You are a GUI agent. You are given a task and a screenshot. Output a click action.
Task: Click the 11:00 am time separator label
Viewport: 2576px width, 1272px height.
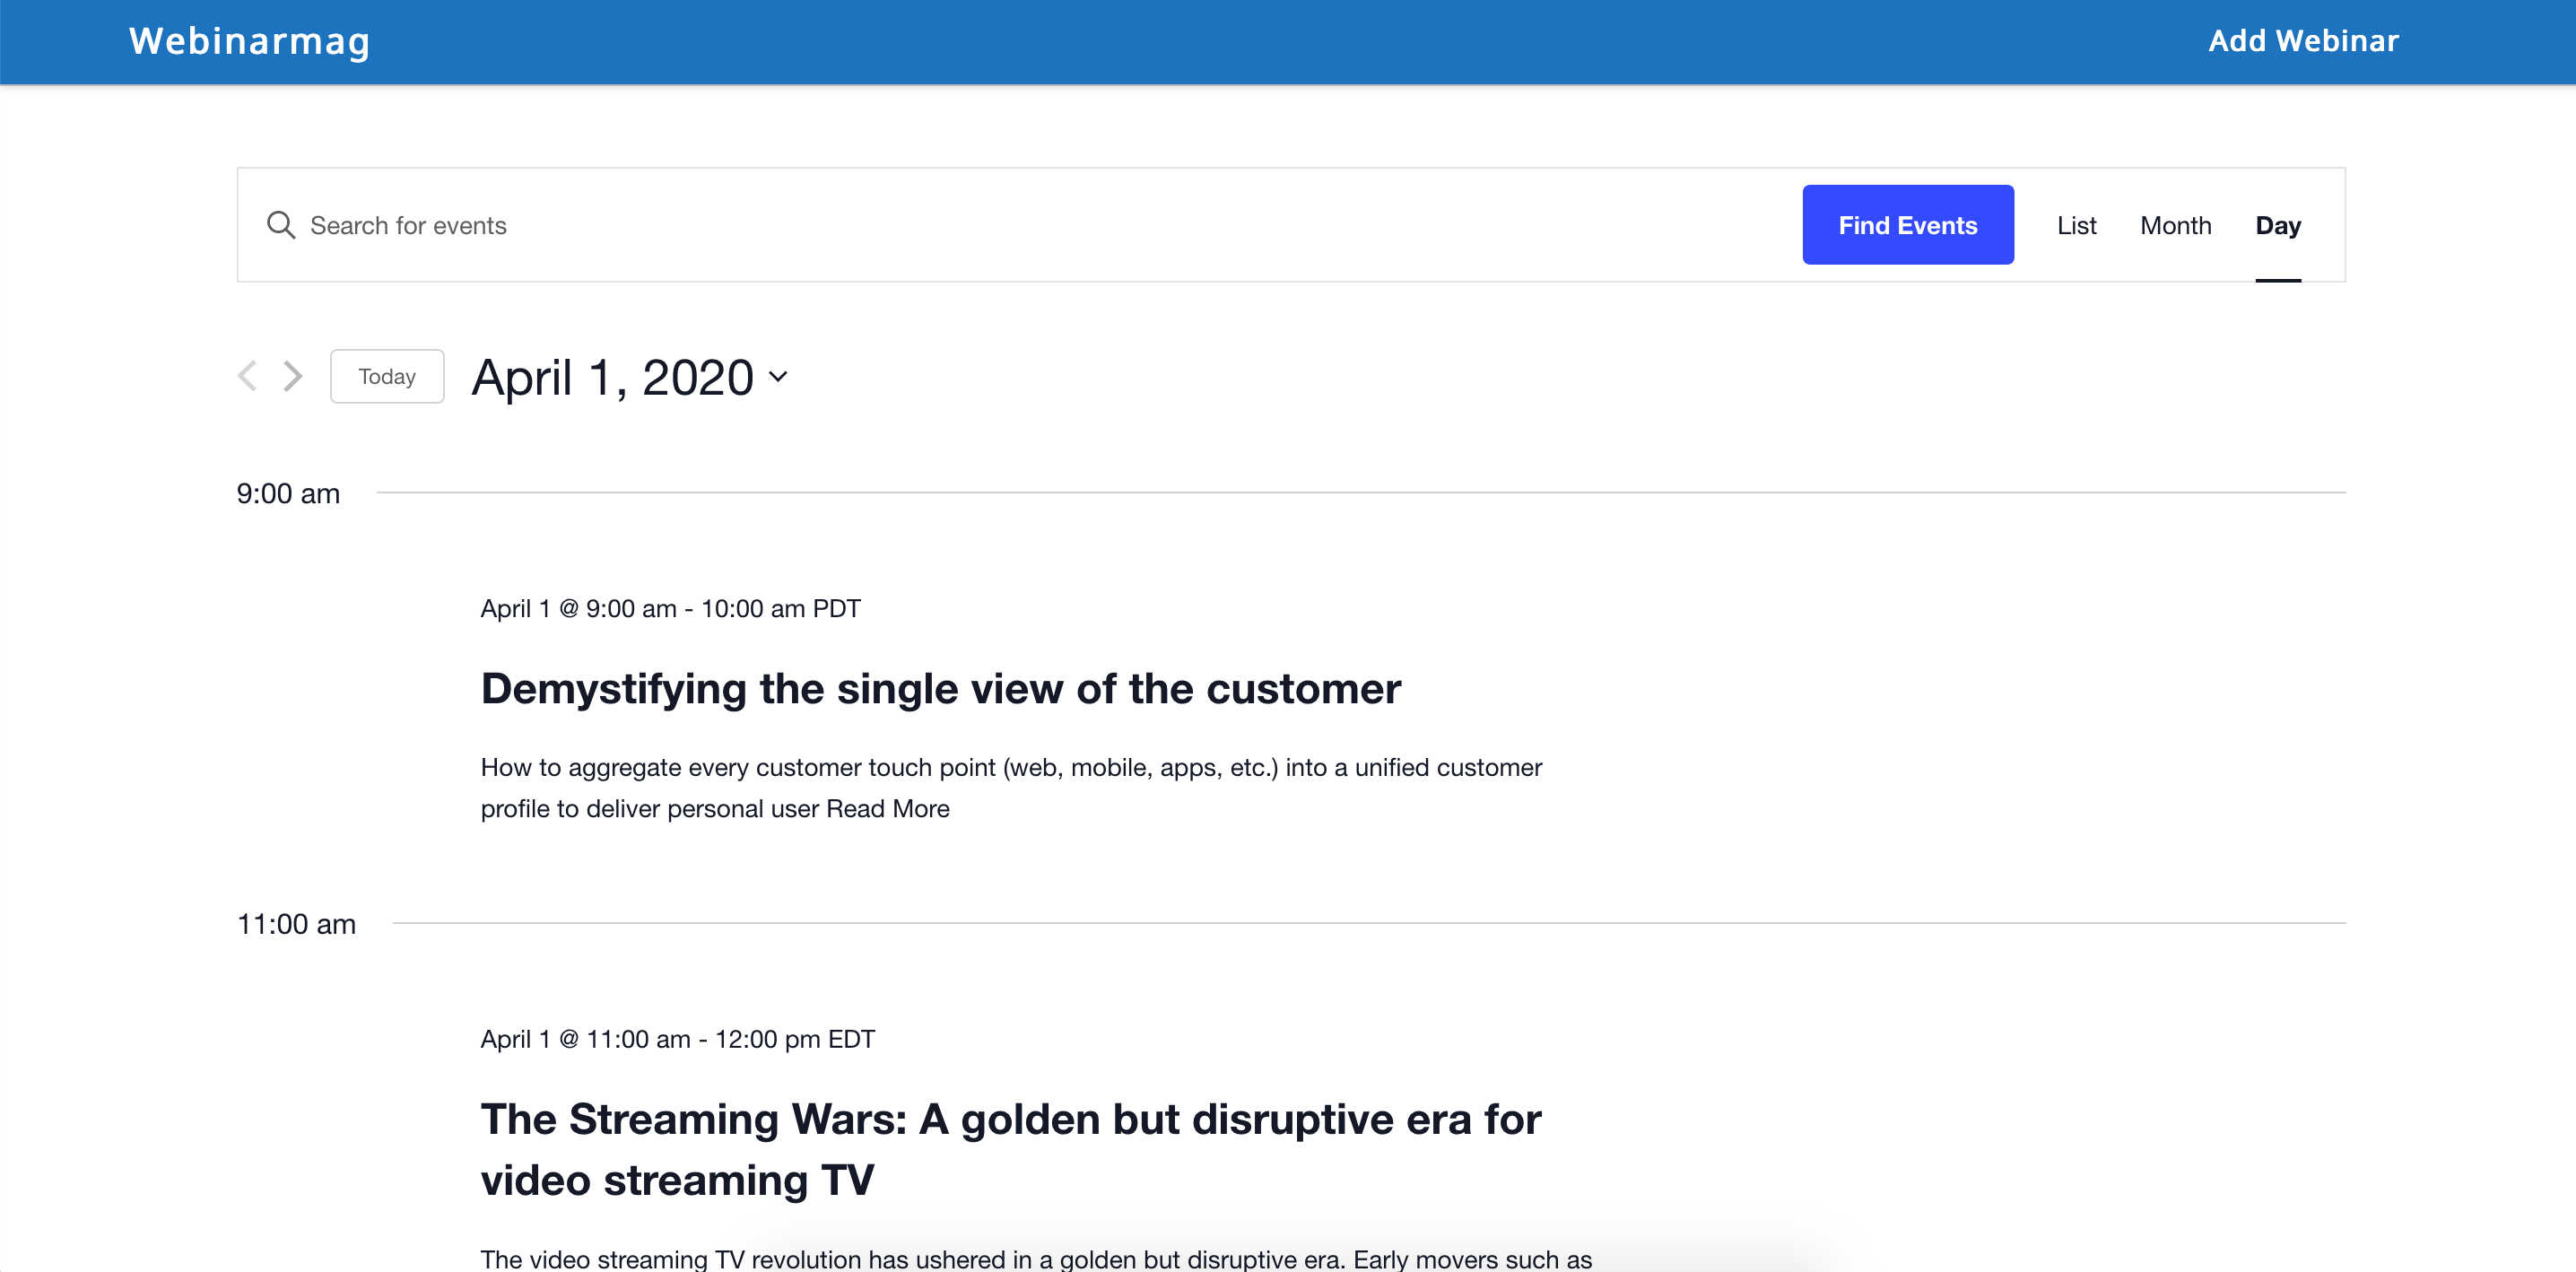tap(296, 924)
